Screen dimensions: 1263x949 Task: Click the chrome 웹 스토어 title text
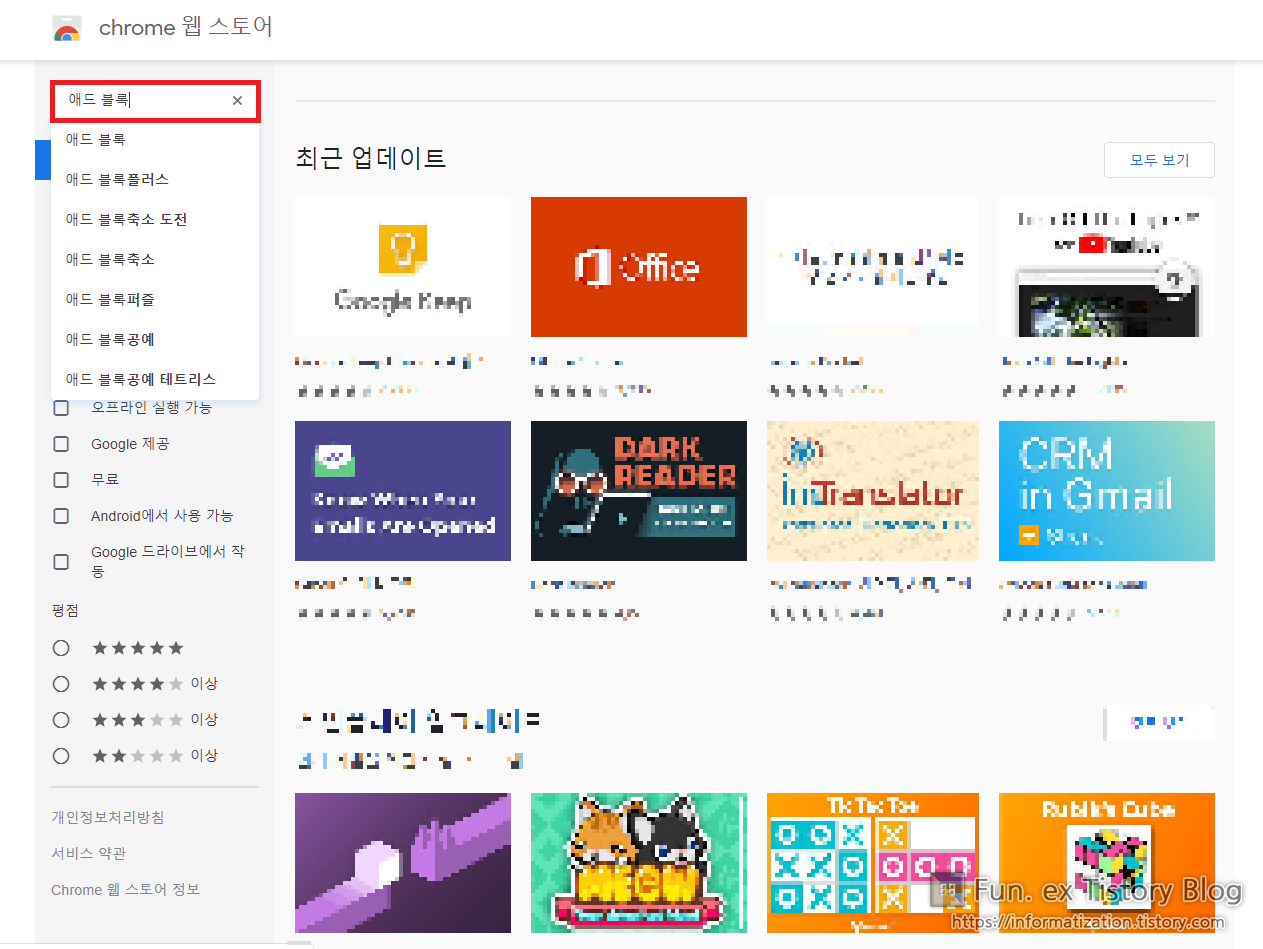pyautogui.click(x=186, y=28)
